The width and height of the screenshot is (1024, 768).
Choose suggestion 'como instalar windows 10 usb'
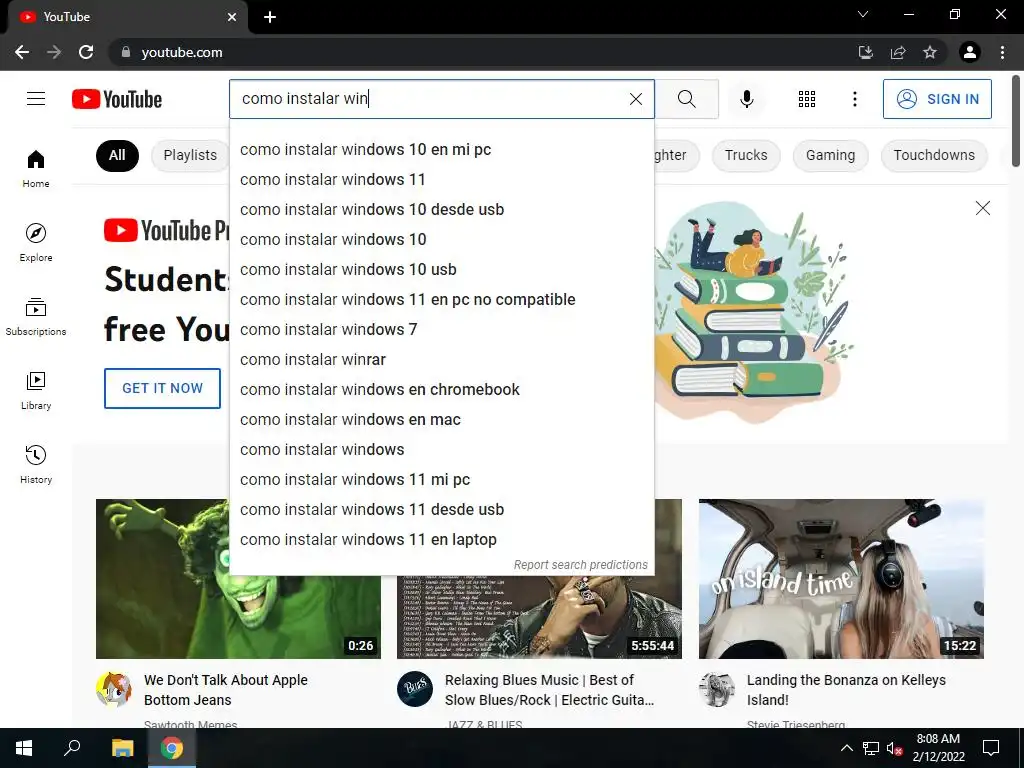[x=441, y=270]
